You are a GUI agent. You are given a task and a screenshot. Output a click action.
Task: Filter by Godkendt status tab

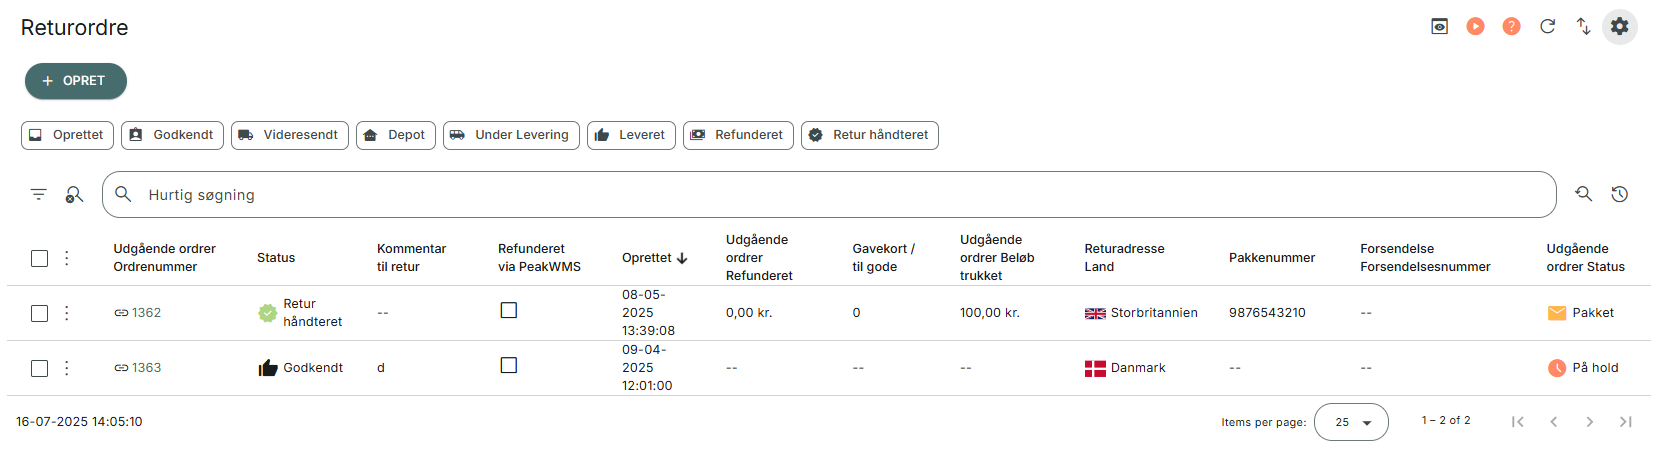click(x=172, y=135)
